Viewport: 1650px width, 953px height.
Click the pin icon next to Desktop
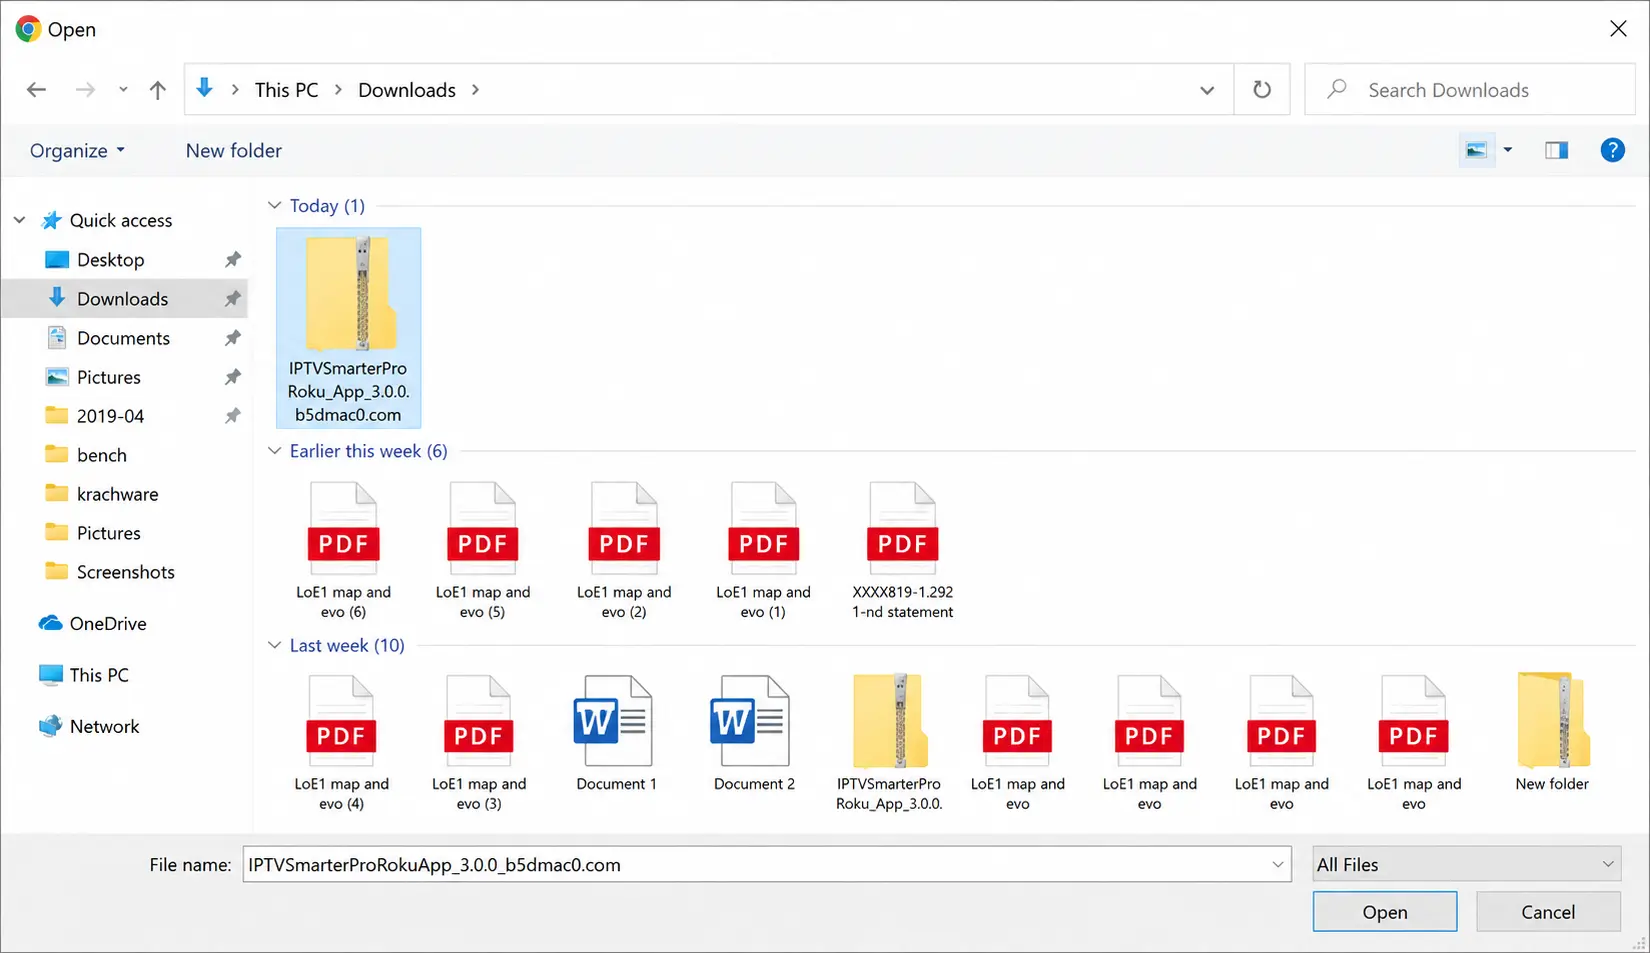[x=232, y=260]
